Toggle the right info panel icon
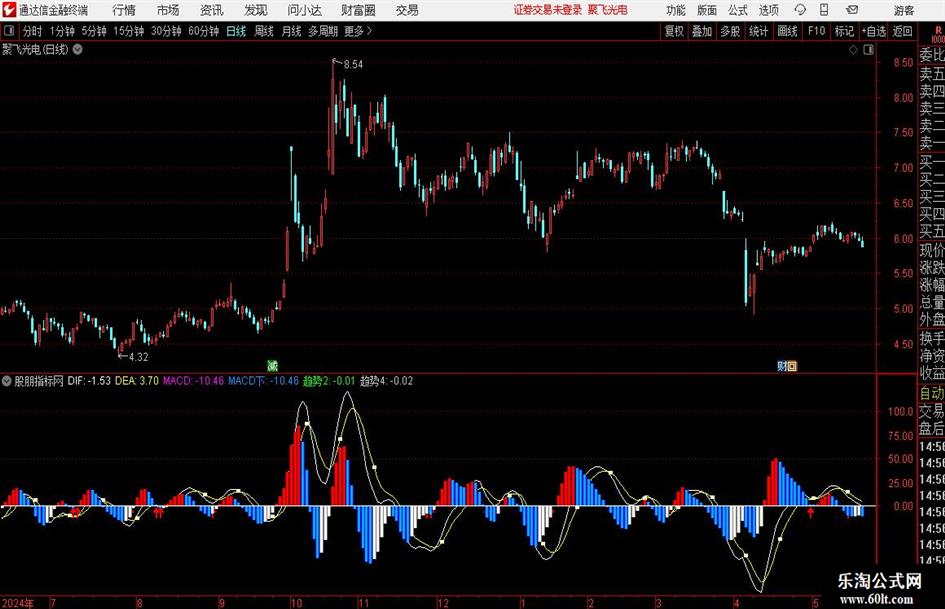Image resolution: width=945 pixels, height=609 pixels. coord(868,50)
